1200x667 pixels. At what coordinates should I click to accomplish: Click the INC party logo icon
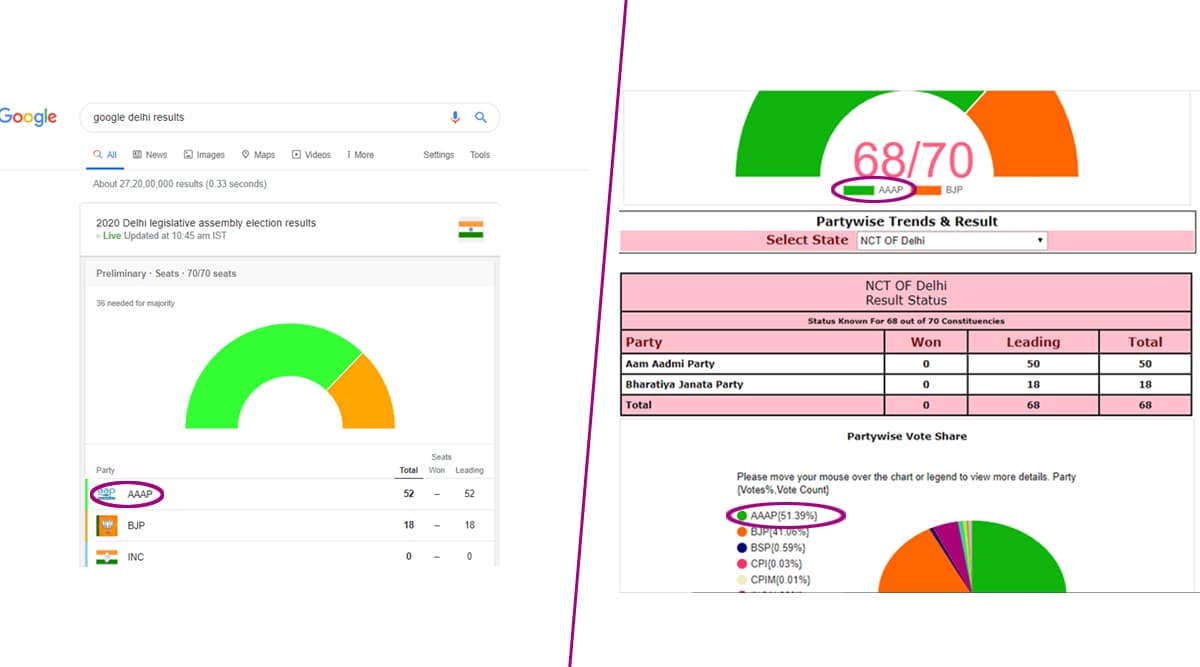[106, 556]
